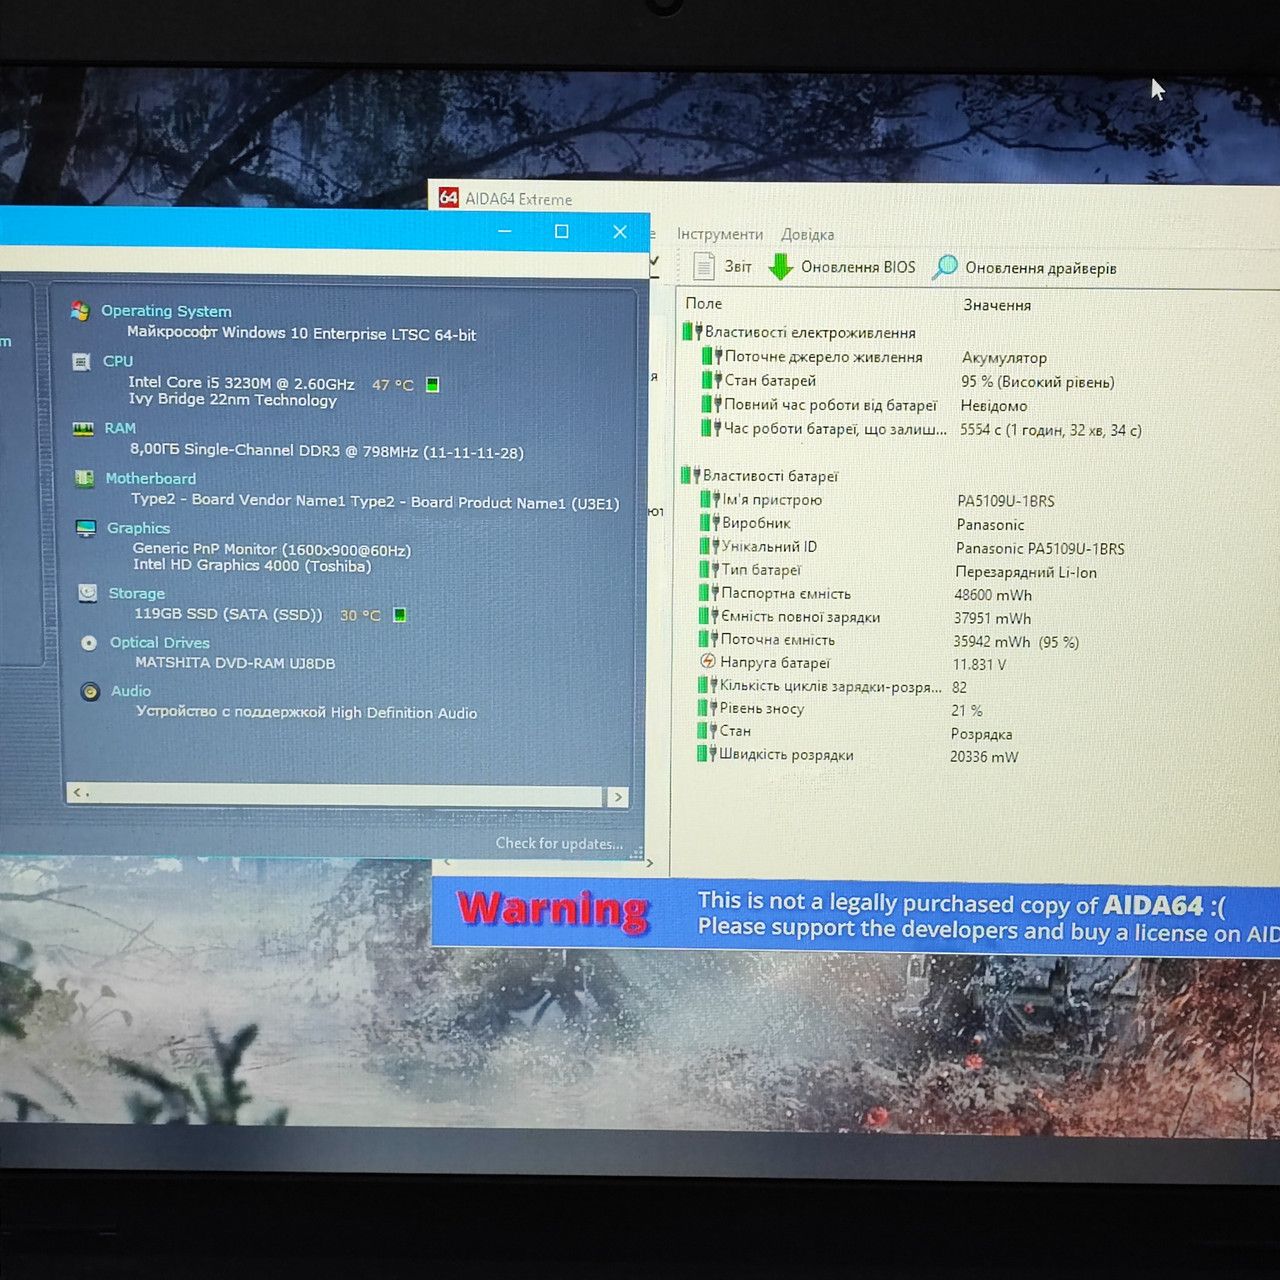Screen dimensions: 1280x1280
Task: Click the Generic PnP Monitor (1600x900@60Hz) text
Action: click(272, 549)
